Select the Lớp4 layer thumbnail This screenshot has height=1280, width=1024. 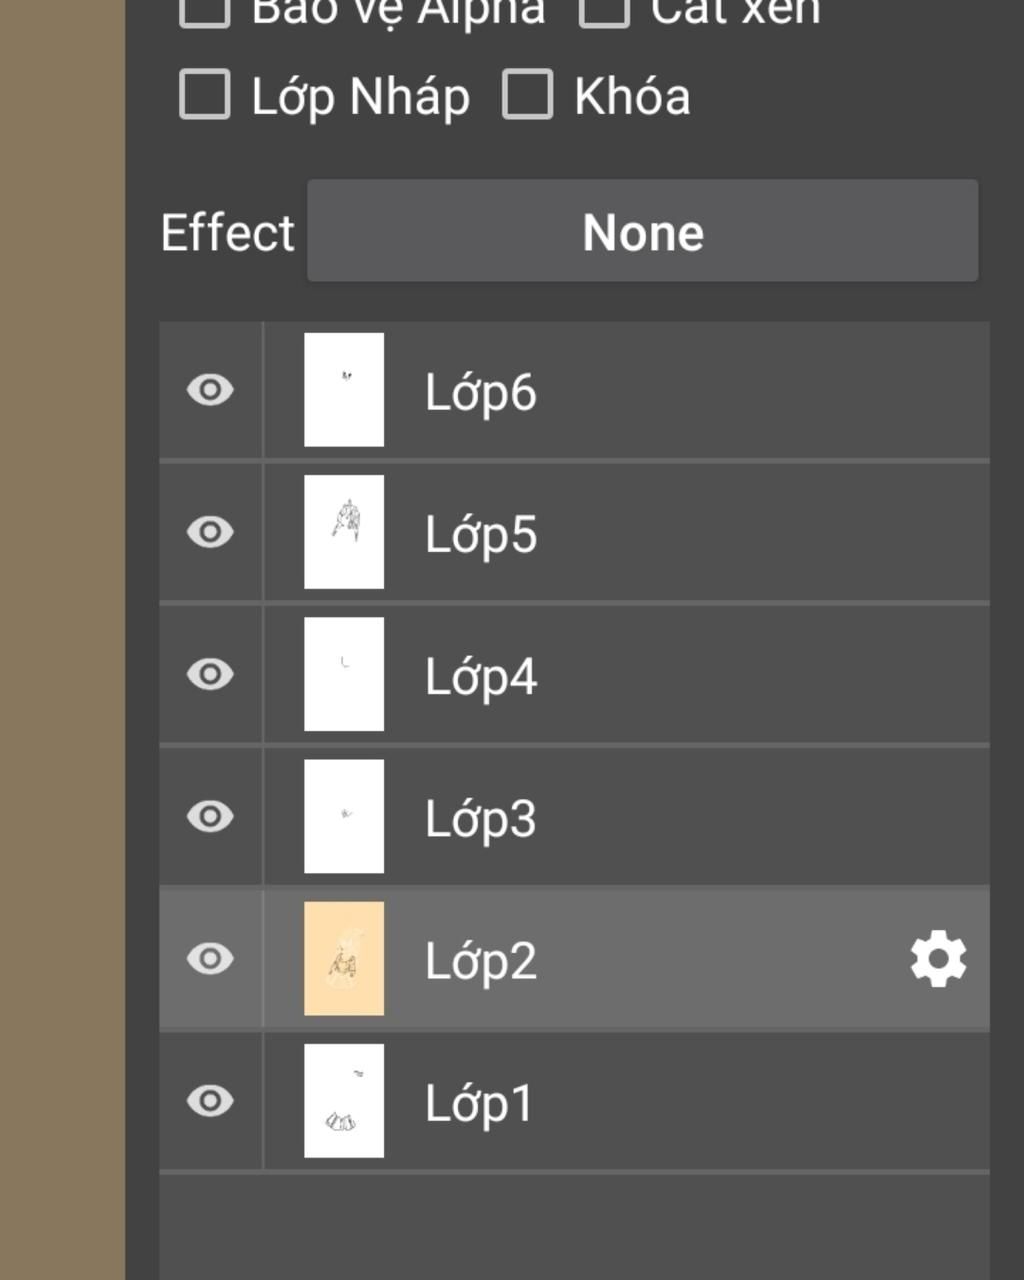pyautogui.click(x=344, y=674)
